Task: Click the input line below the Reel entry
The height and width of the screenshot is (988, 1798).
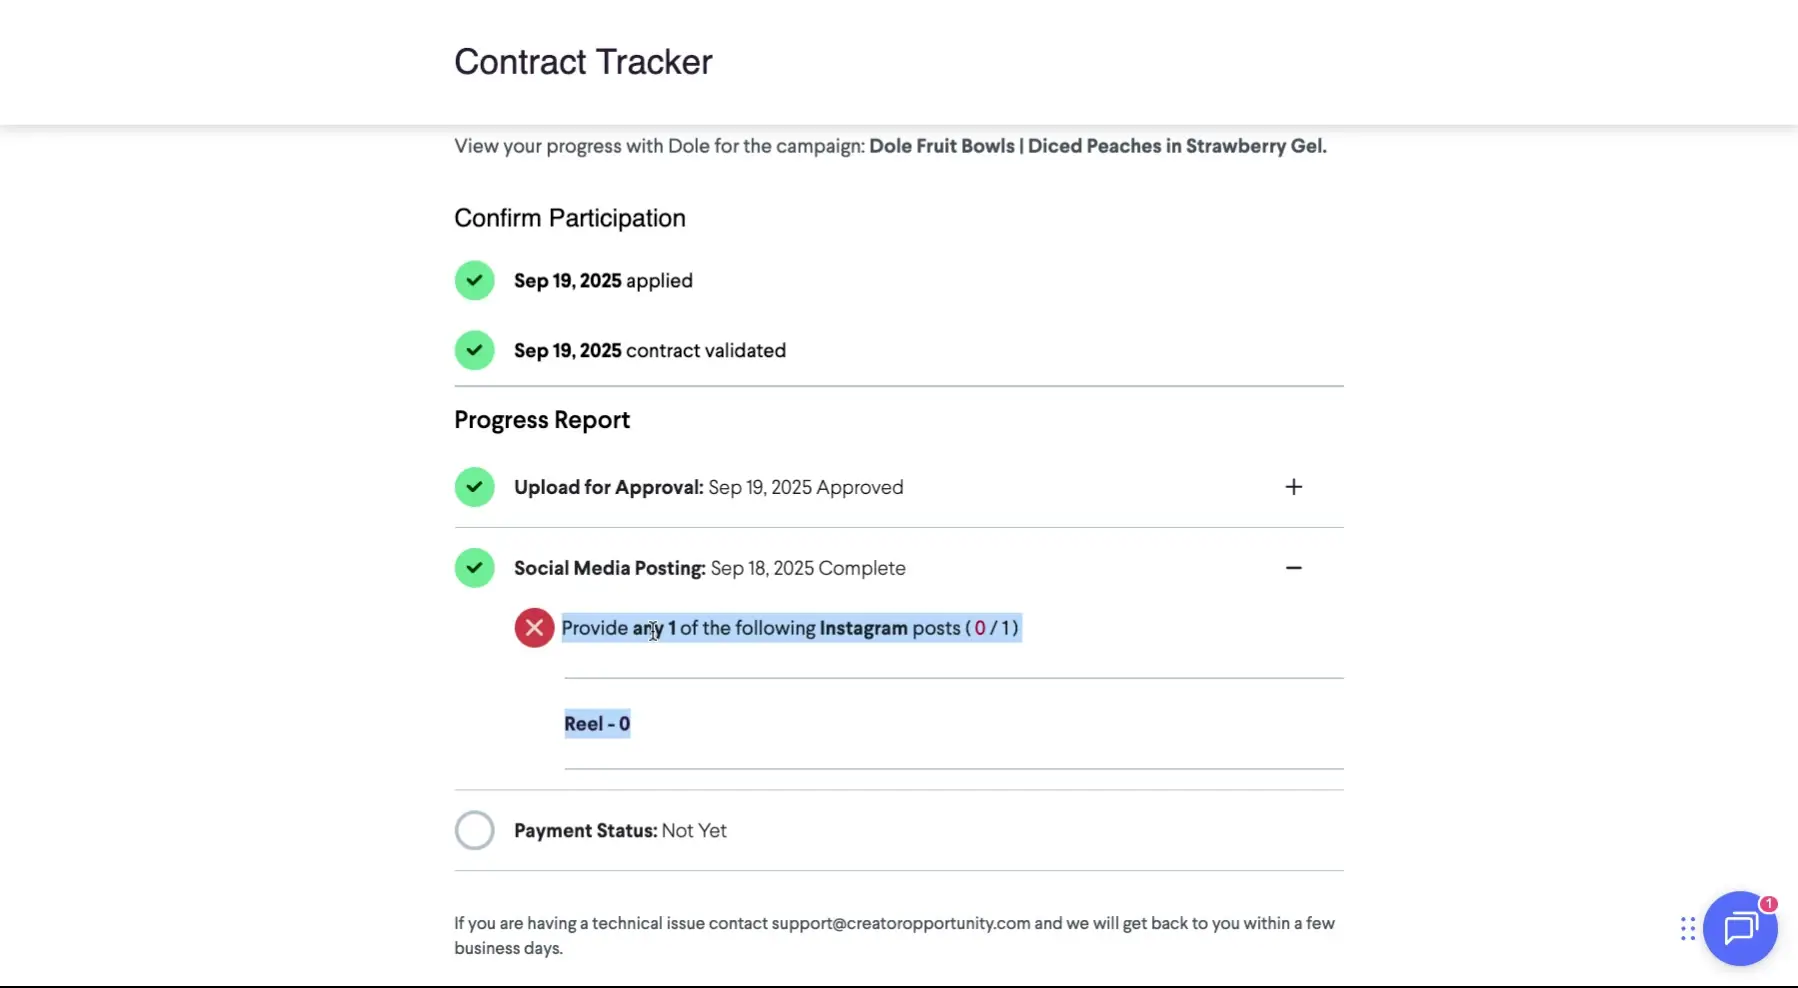Action: click(x=953, y=767)
